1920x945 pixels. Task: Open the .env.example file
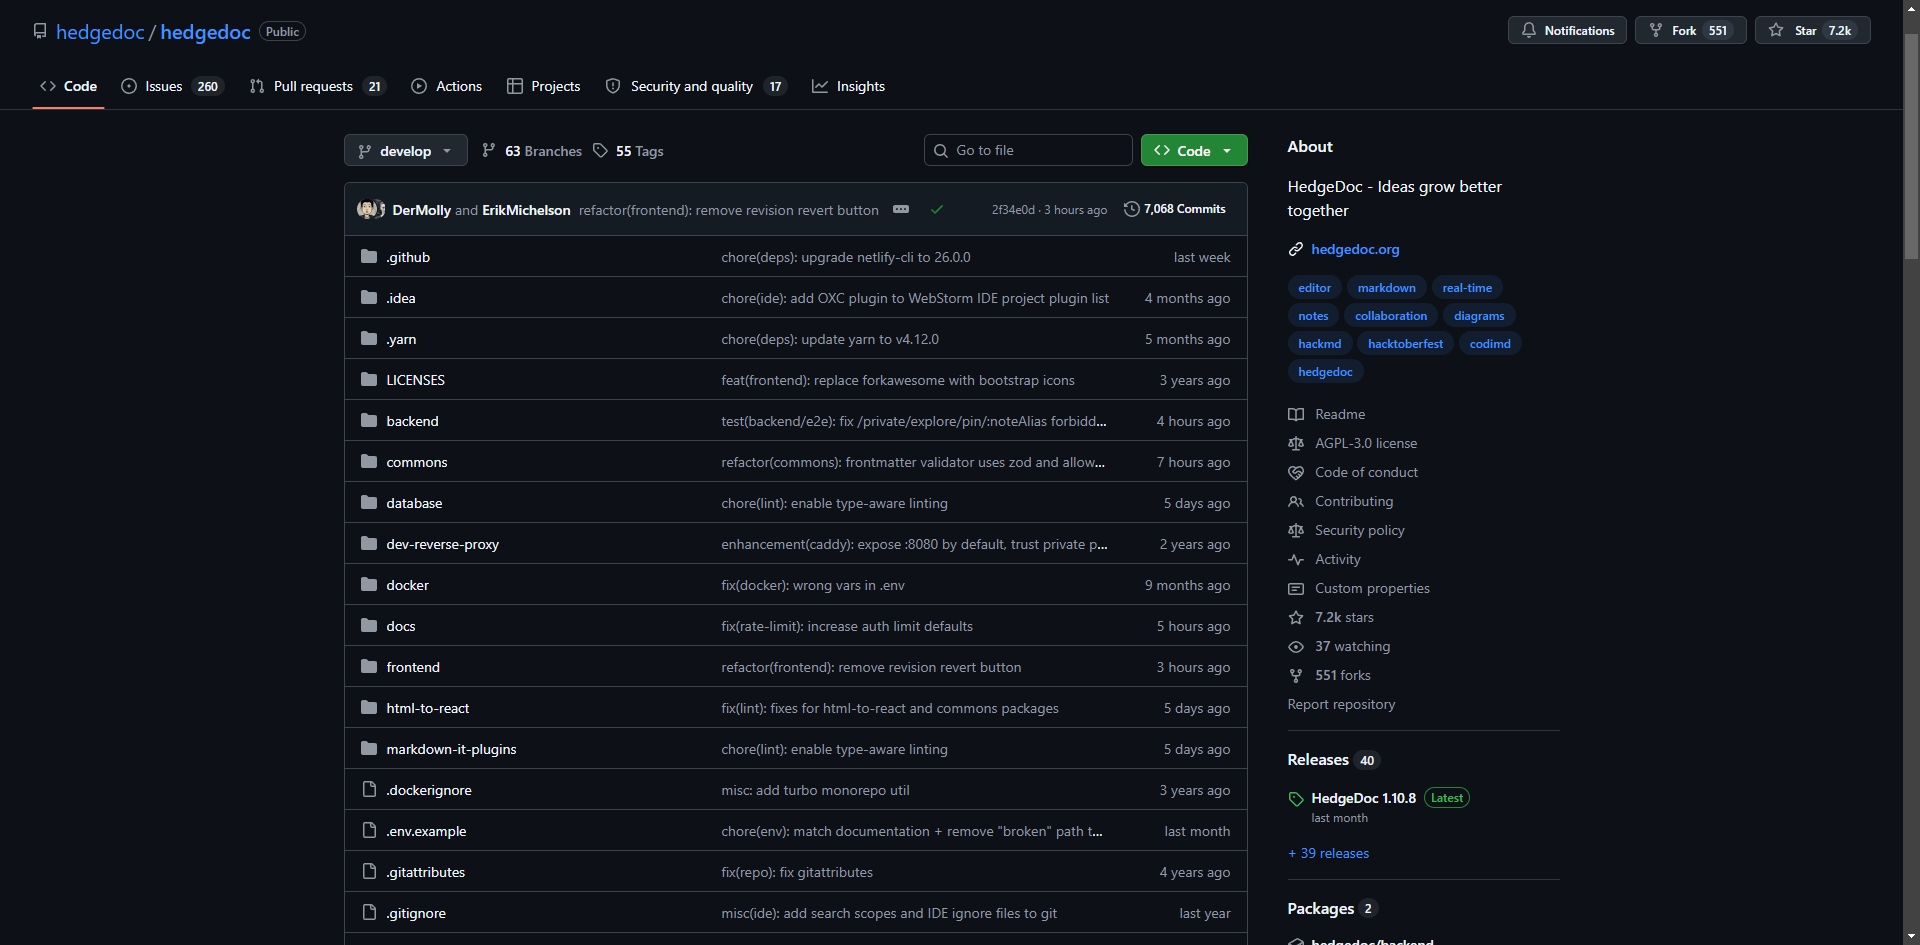coord(426,832)
